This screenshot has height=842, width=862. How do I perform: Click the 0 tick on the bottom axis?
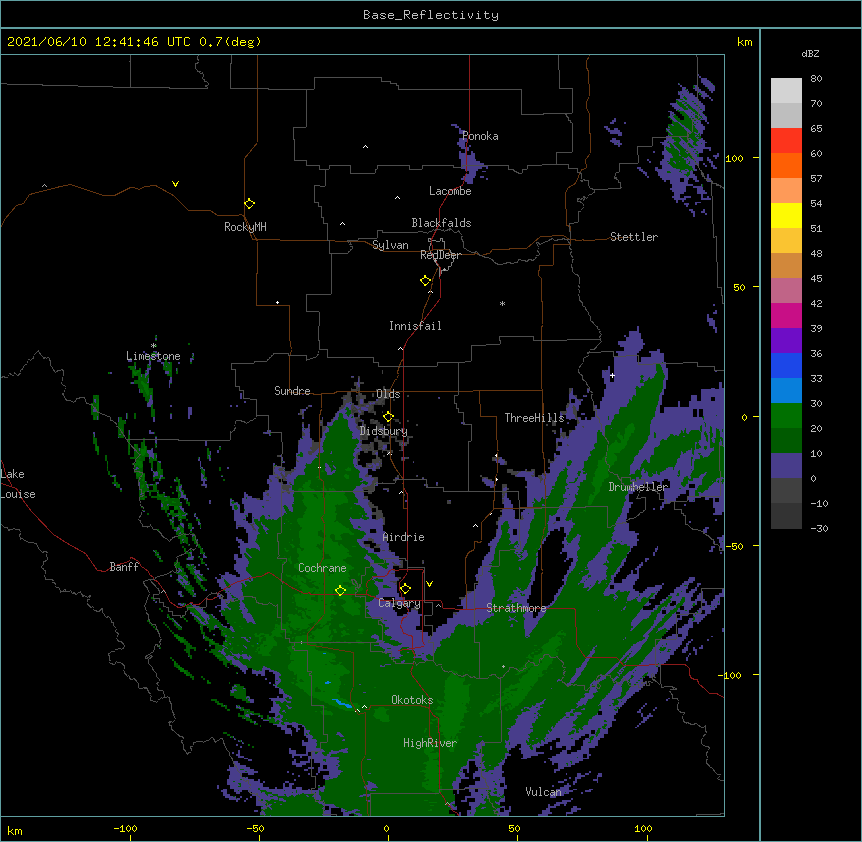click(386, 828)
